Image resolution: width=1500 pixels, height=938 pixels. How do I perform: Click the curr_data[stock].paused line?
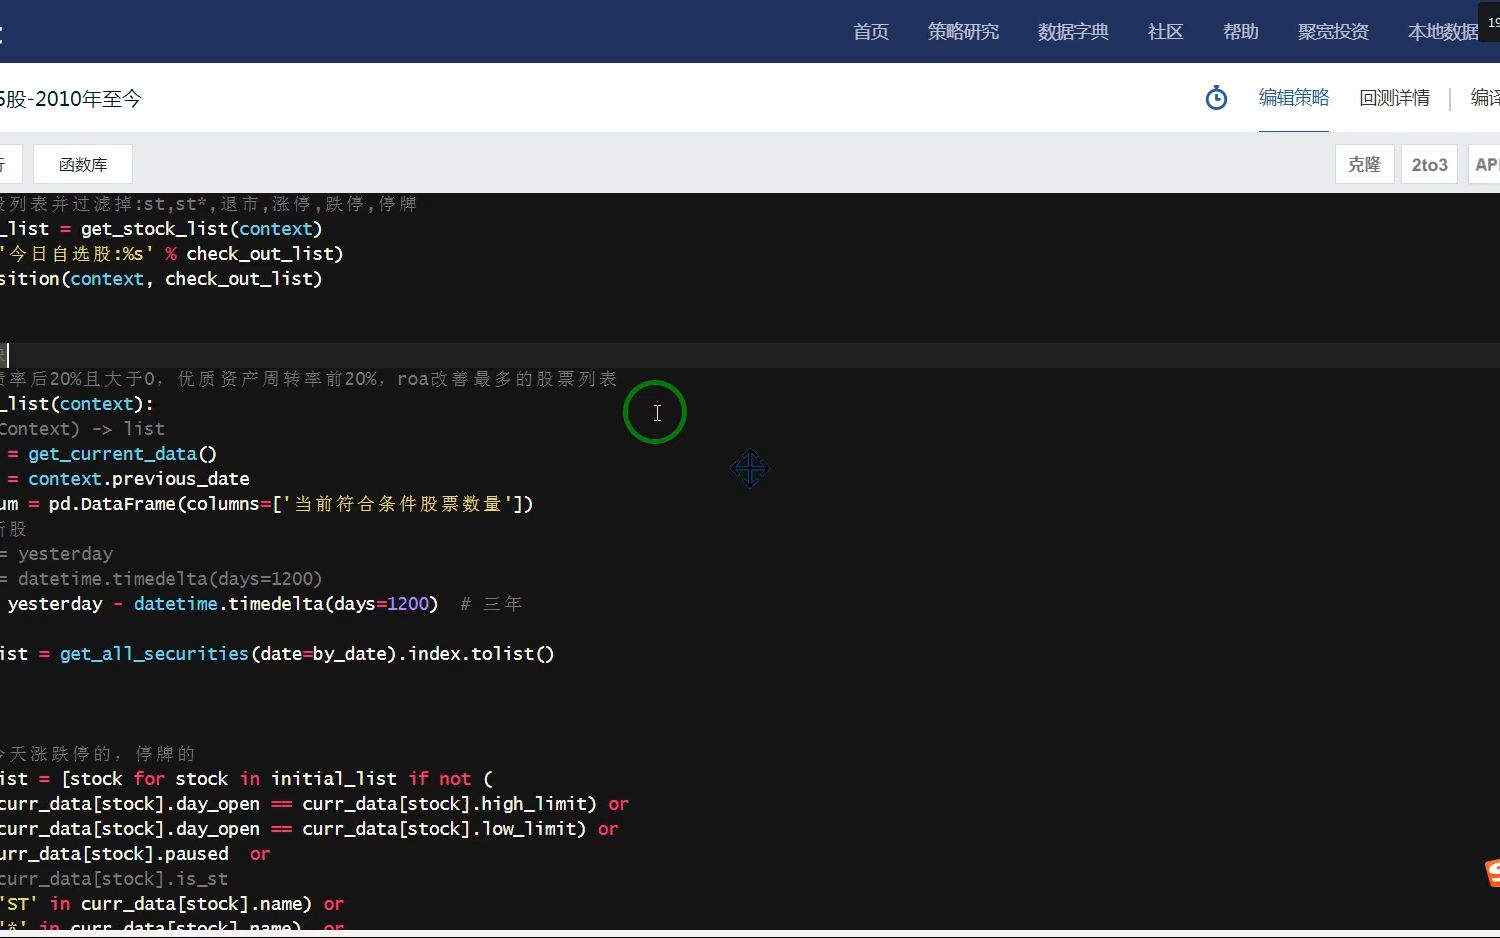point(135,854)
